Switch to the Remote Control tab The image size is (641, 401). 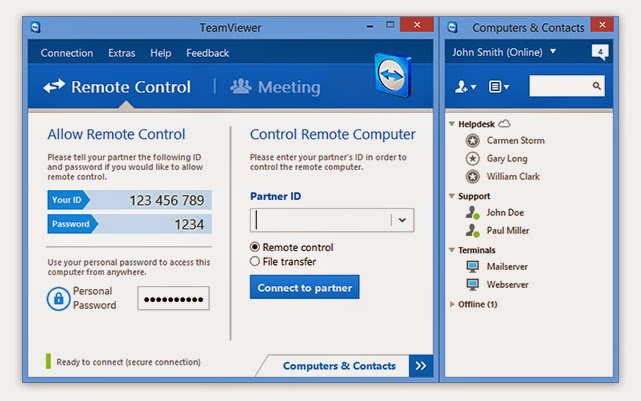pyautogui.click(x=117, y=87)
